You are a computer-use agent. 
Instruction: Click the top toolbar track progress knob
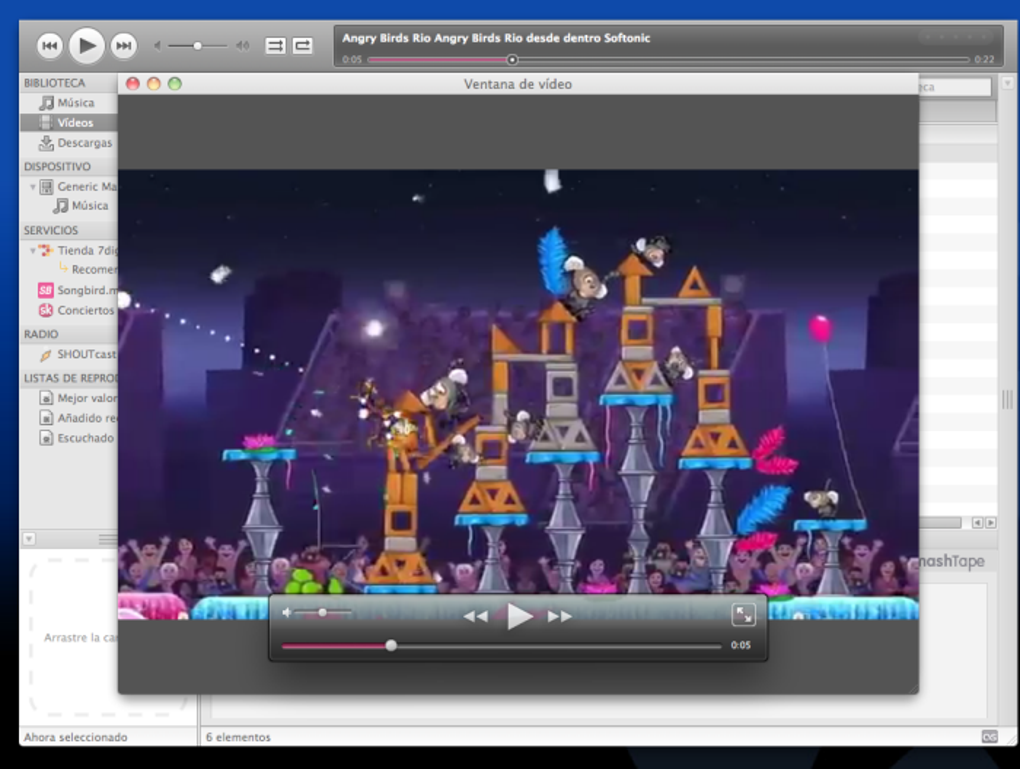tap(512, 60)
